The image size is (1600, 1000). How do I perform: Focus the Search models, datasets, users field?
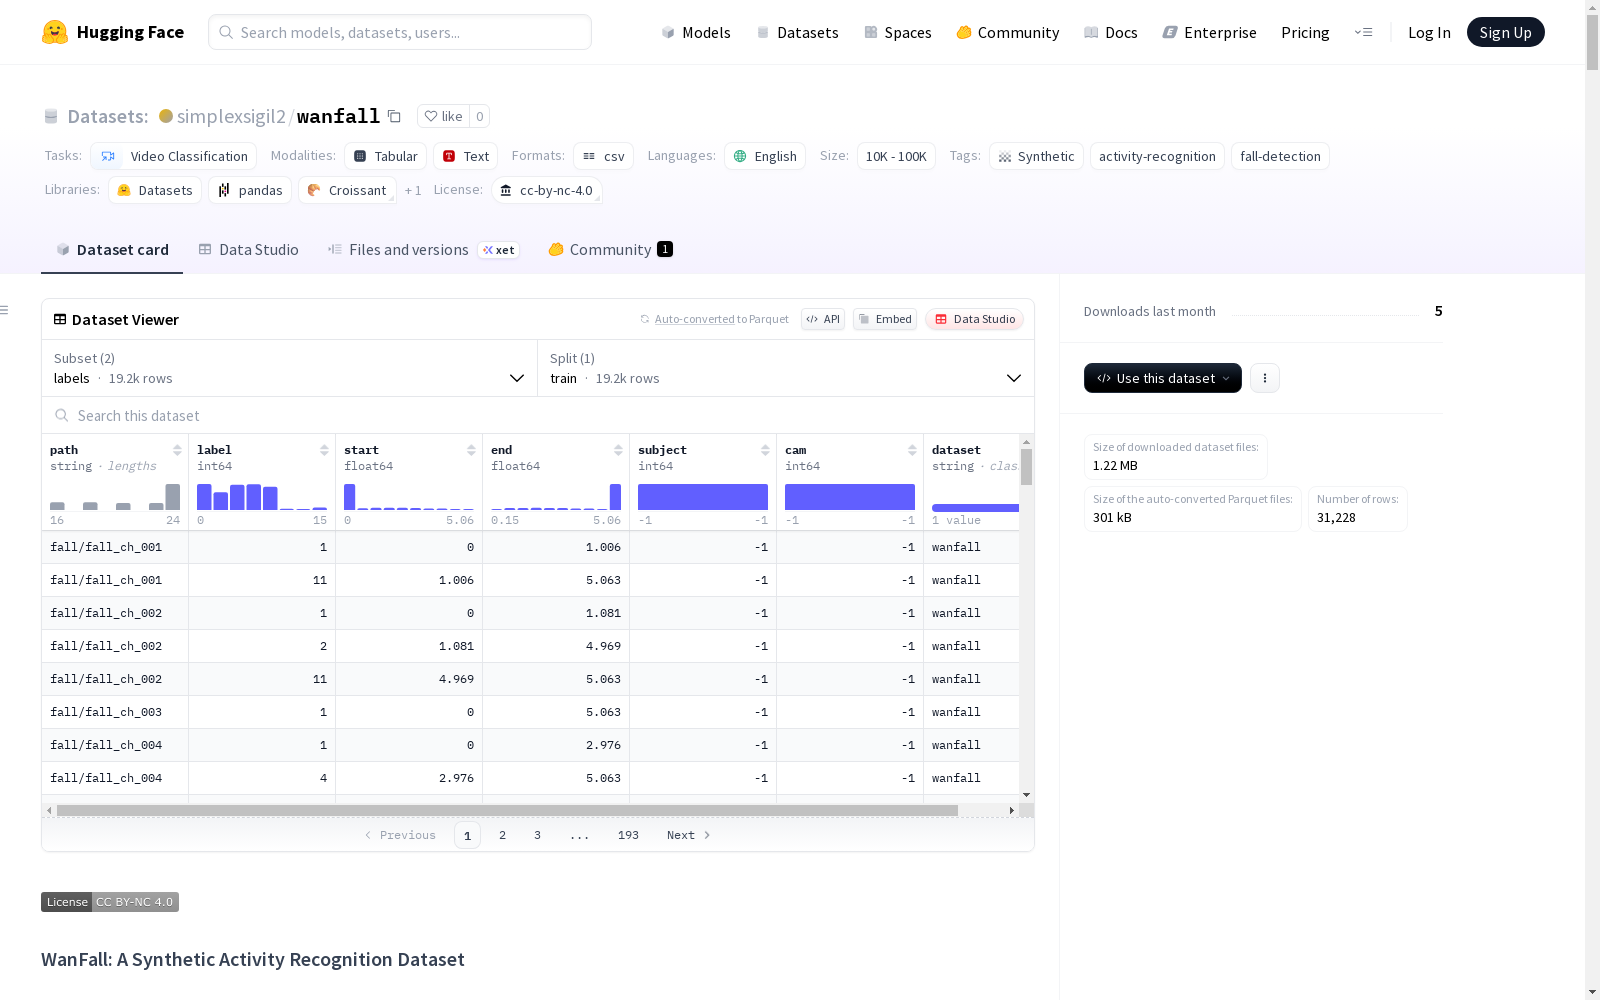400,32
